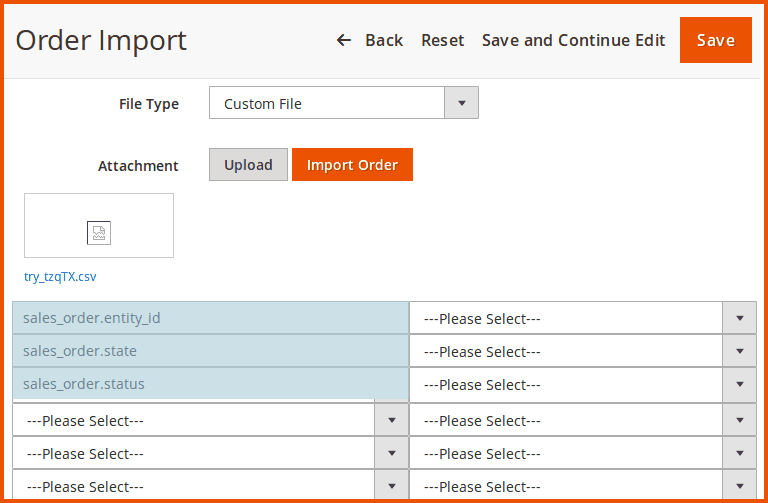Reset the order import form
This screenshot has height=503, width=768.
coord(443,40)
